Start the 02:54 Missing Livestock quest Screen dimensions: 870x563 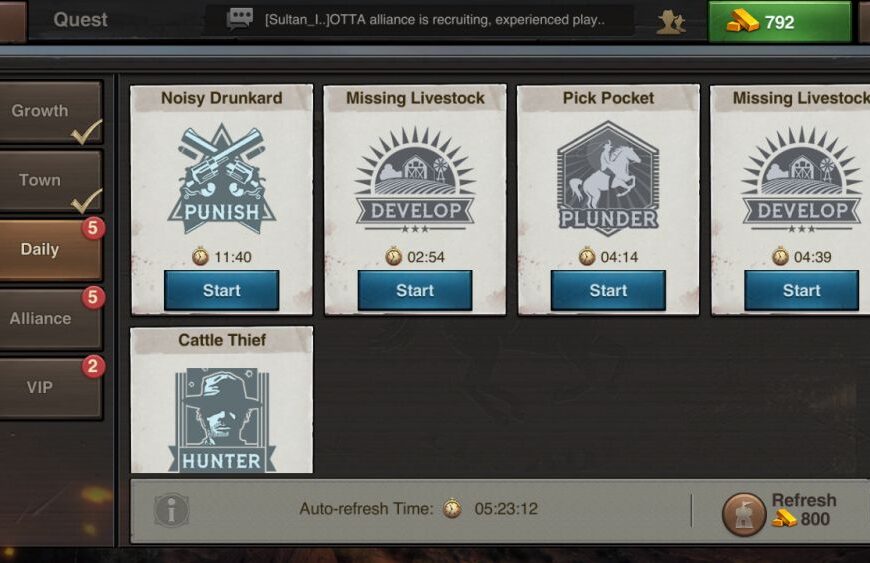(x=415, y=290)
